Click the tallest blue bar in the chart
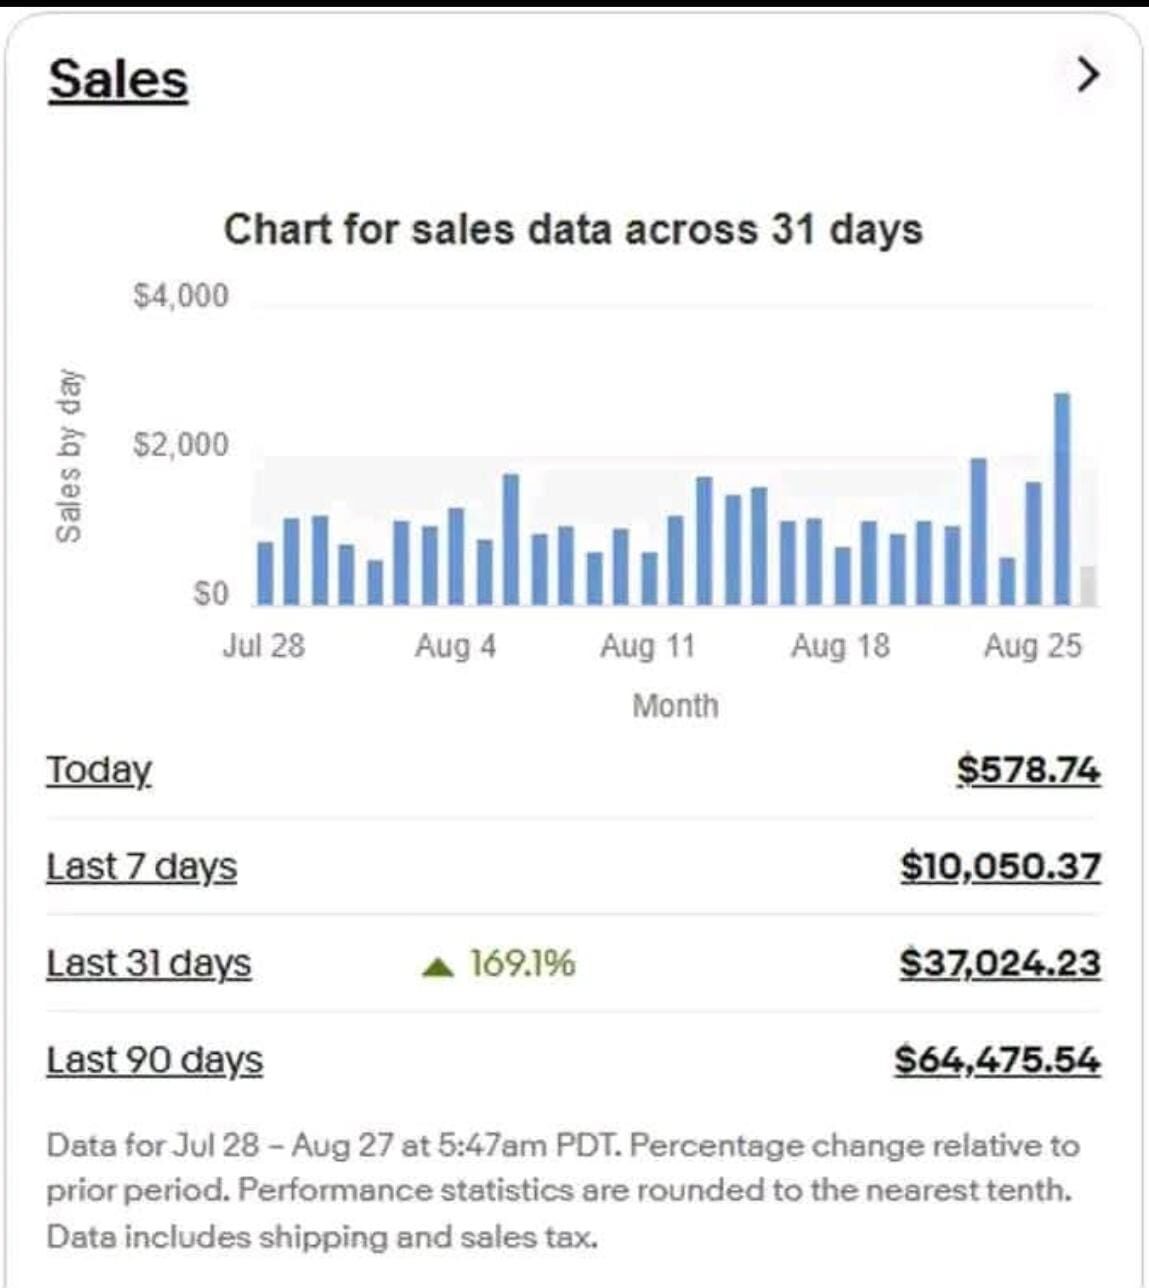Image resolution: width=1149 pixels, height=1288 pixels. (1062, 500)
